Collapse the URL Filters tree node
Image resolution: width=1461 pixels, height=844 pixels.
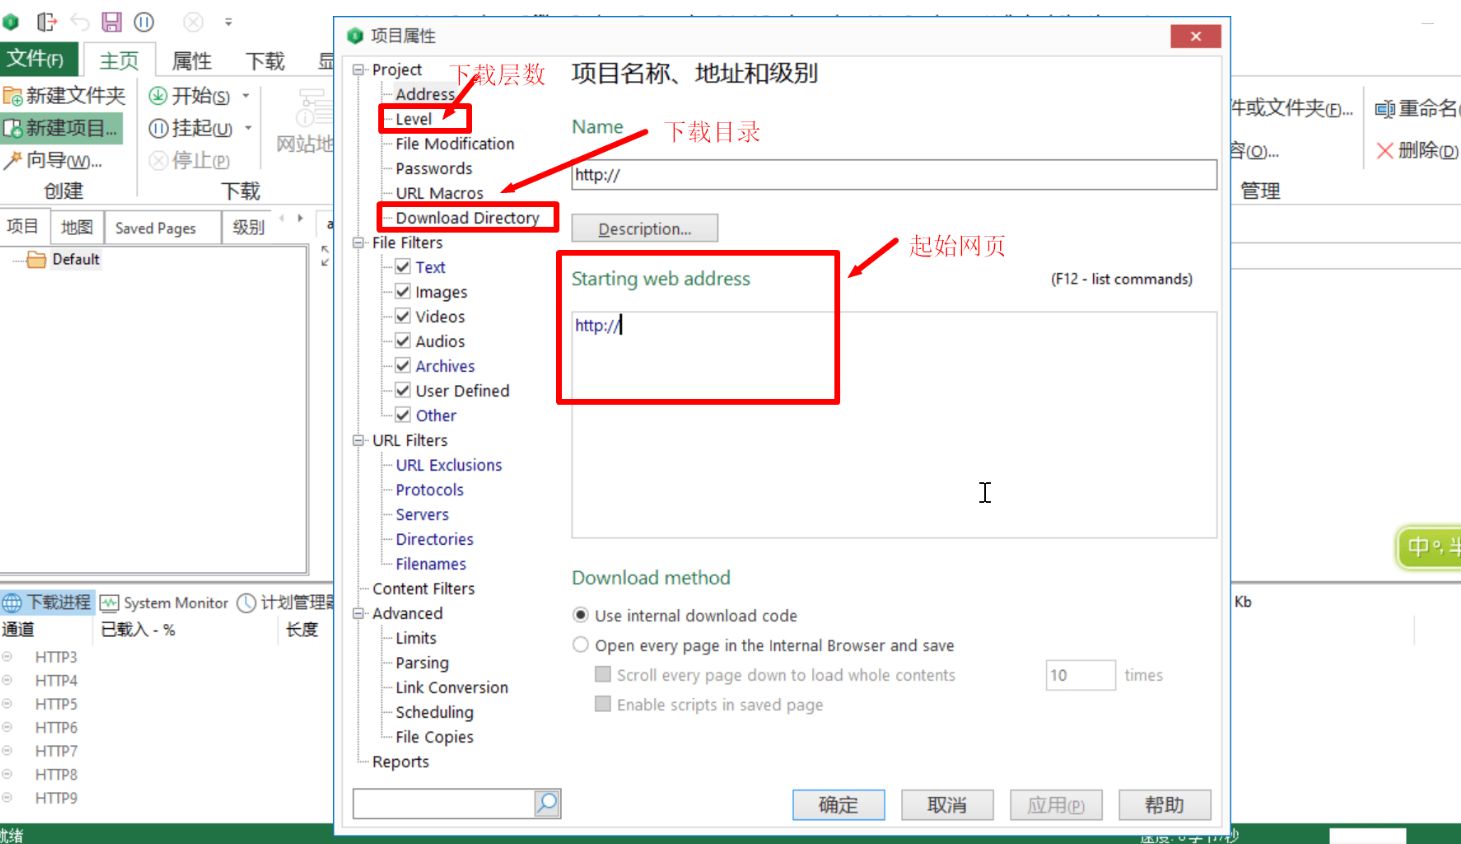[x=358, y=440]
